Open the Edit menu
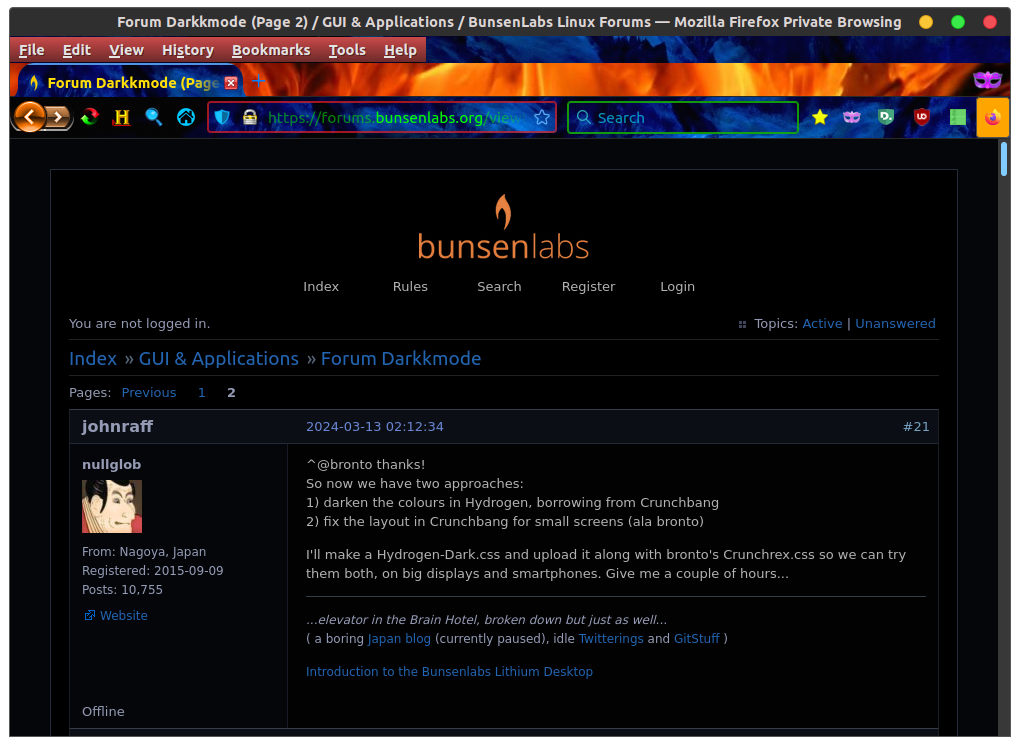1020x746 pixels. click(76, 50)
